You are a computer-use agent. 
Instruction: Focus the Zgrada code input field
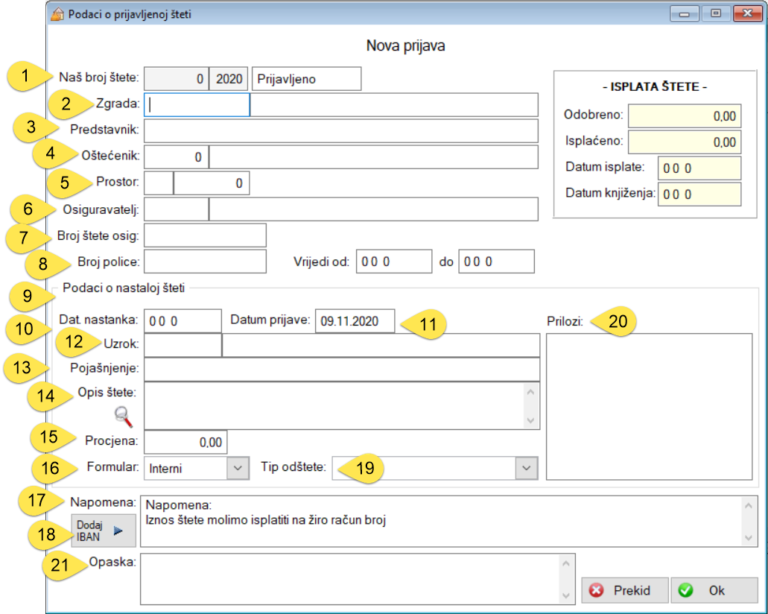[197, 104]
